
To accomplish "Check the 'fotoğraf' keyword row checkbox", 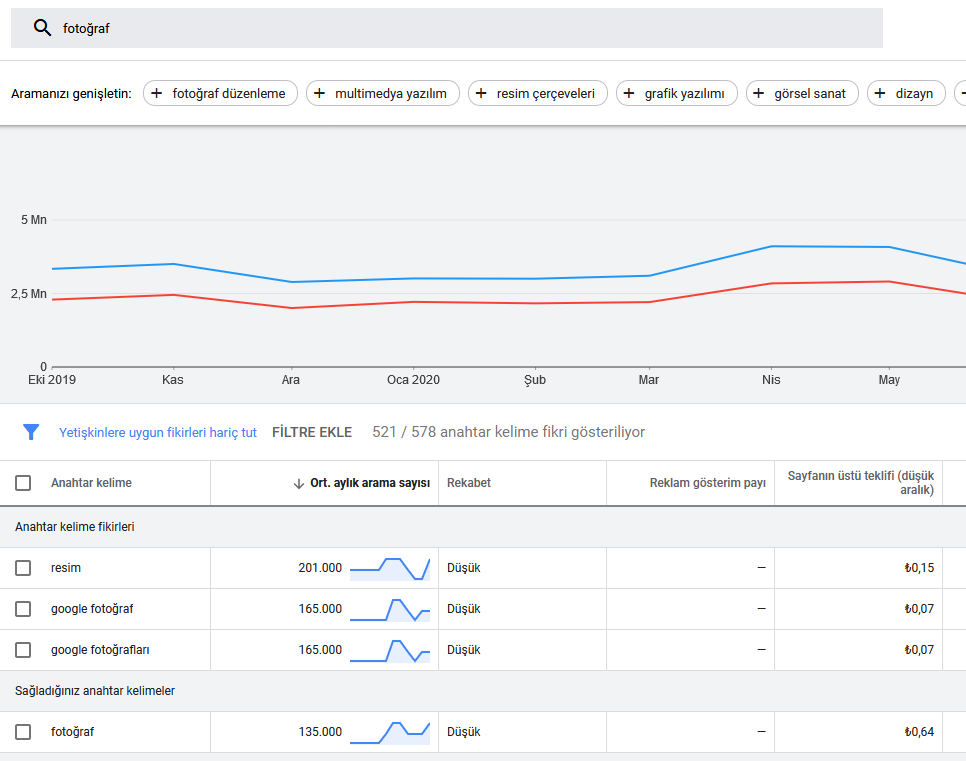I will click(x=23, y=731).
